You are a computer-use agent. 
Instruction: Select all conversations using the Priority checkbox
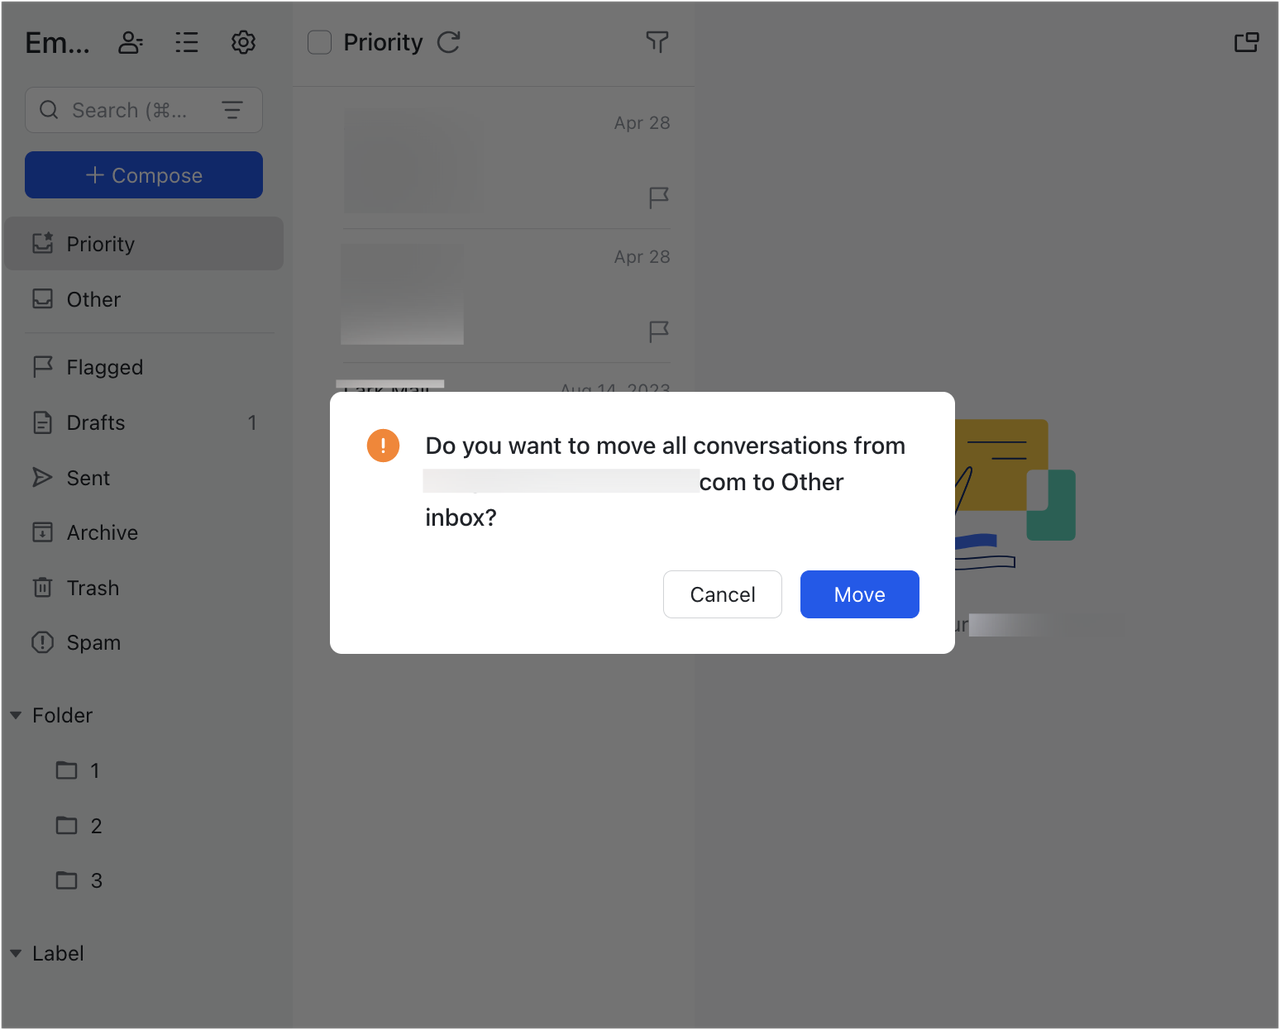click(319, 42)
